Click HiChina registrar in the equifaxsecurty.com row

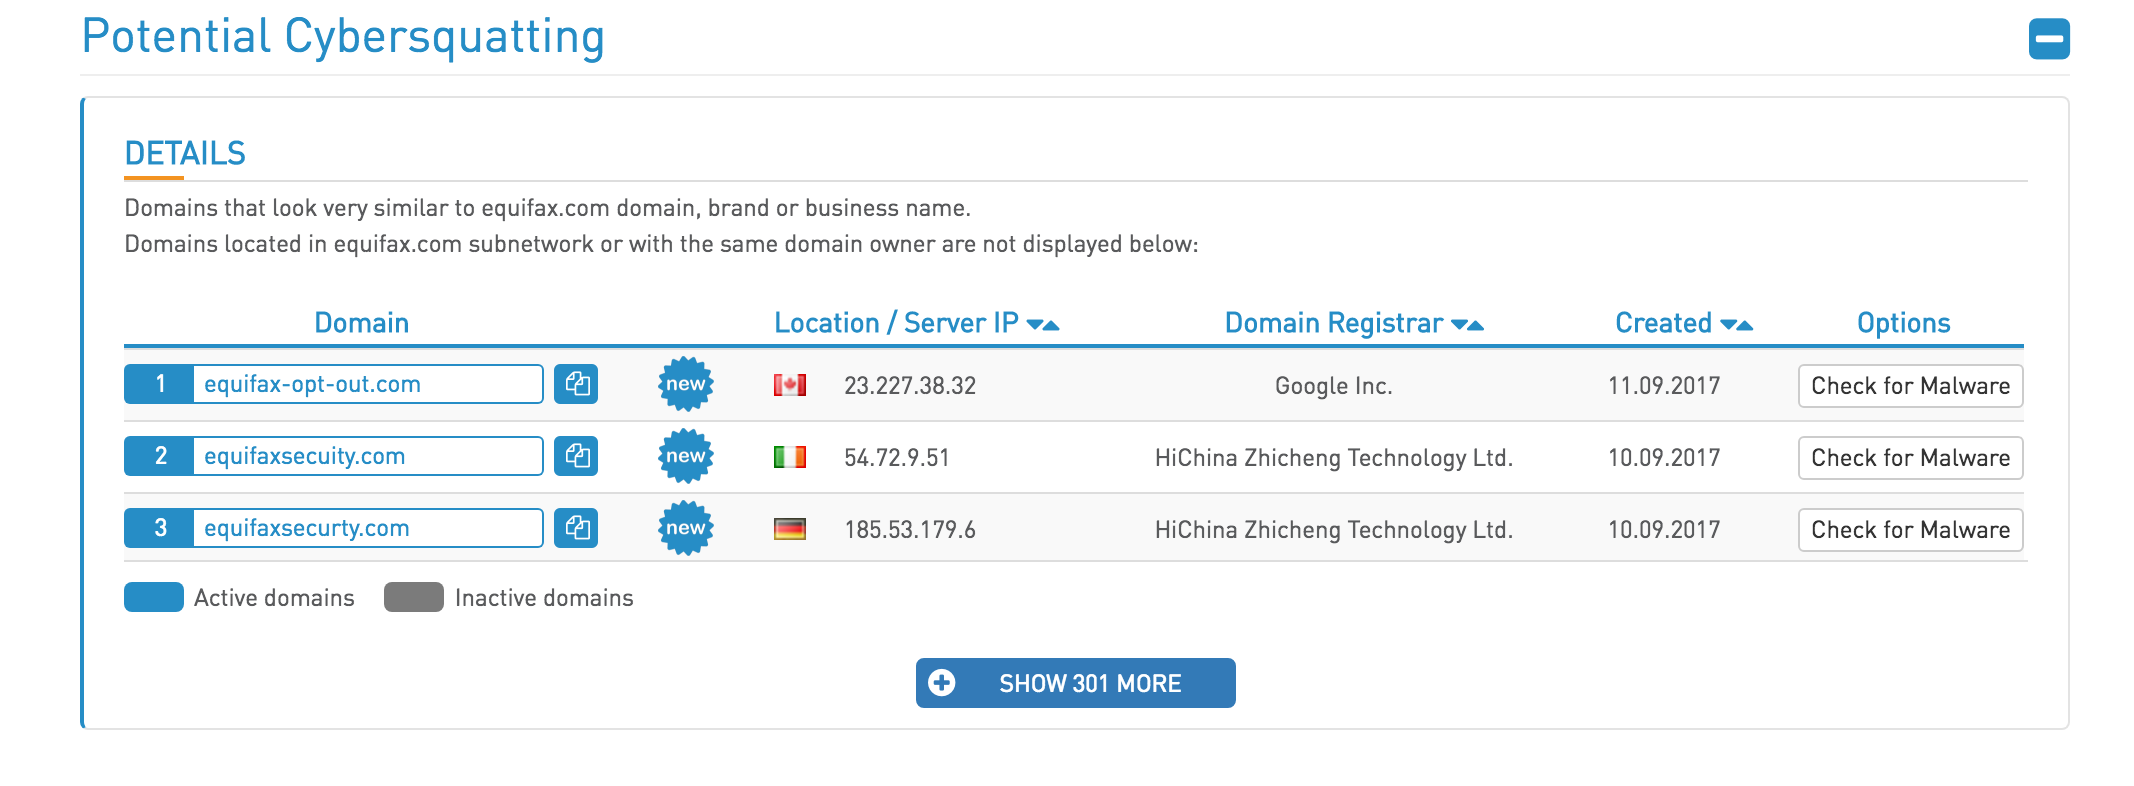pyautogui.click(x=1333, y=530)
